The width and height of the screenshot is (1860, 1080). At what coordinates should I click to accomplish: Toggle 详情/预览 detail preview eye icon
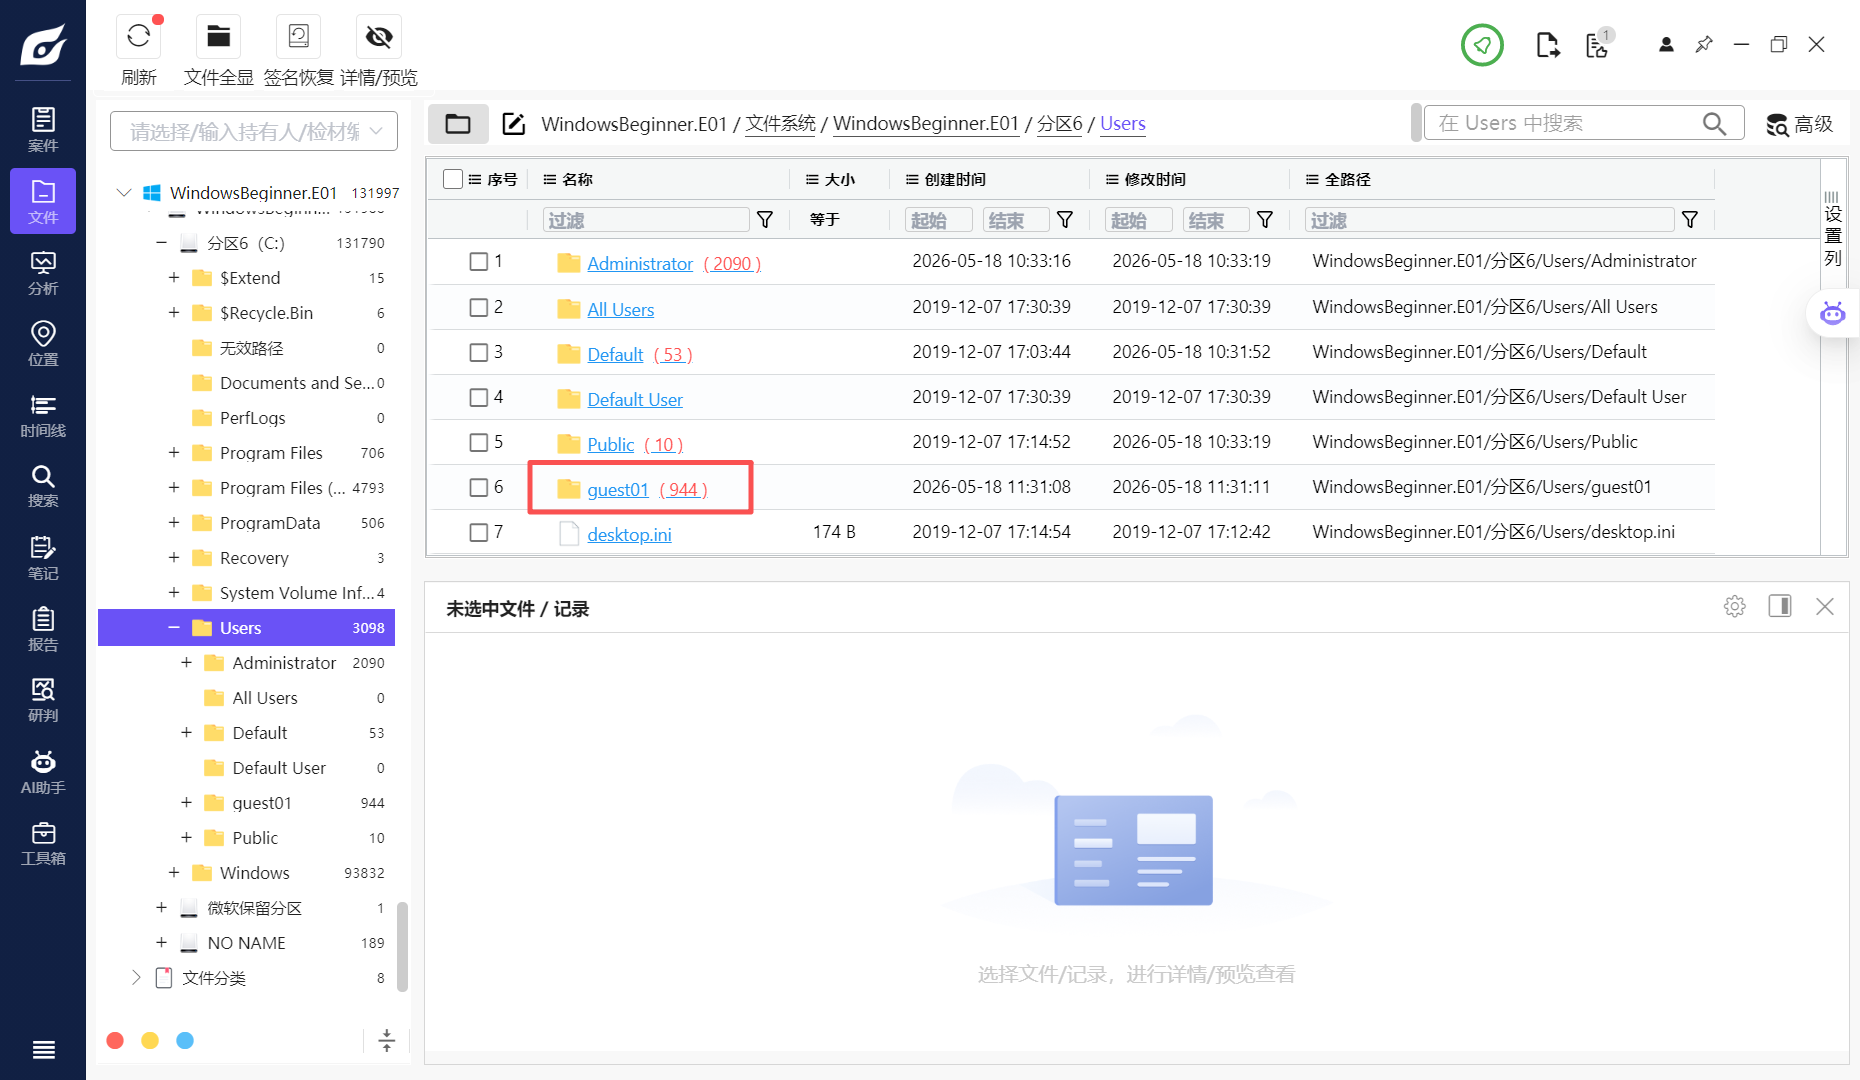click(379, 37)
